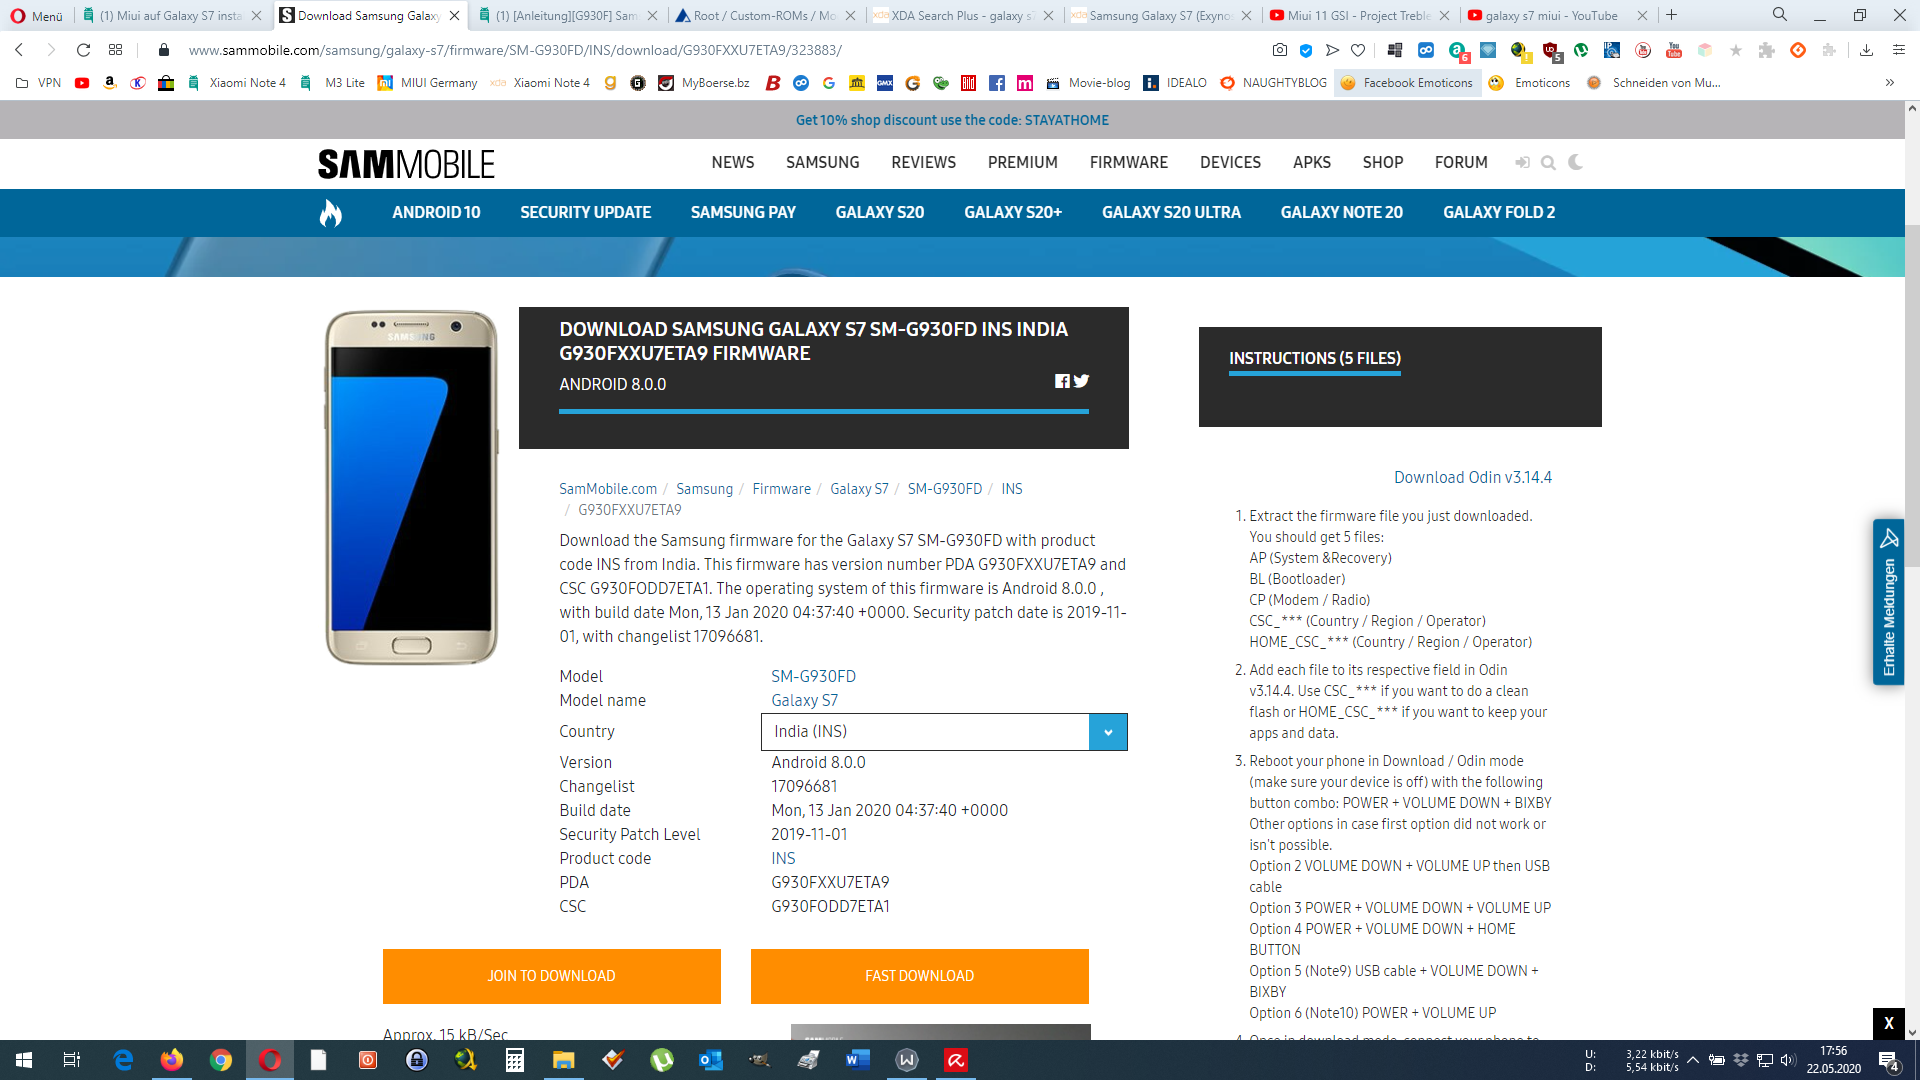The image size is (1920, 1080).
Task: Click INS product code link
Action: coord(783,859)
